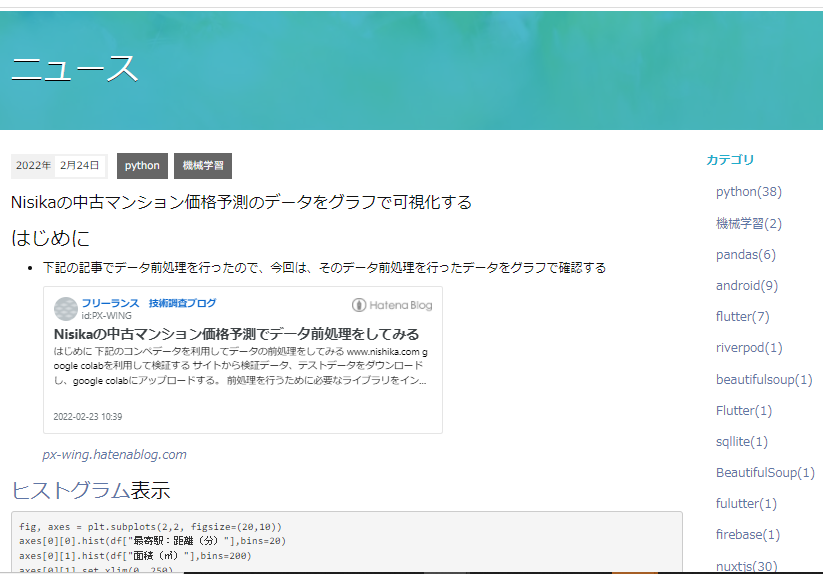The height and width of the screenshot is (574, 823).
Task: Open firebase(1) category
Action: (747, 534)
